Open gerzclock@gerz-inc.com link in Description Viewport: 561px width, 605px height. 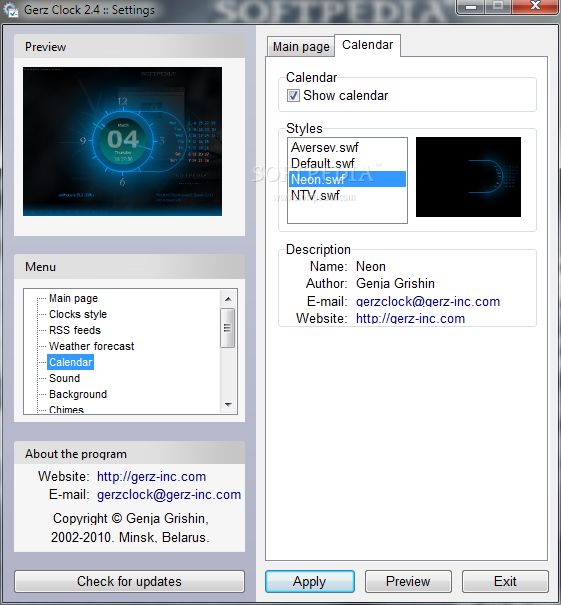click(x=428, y=301)
